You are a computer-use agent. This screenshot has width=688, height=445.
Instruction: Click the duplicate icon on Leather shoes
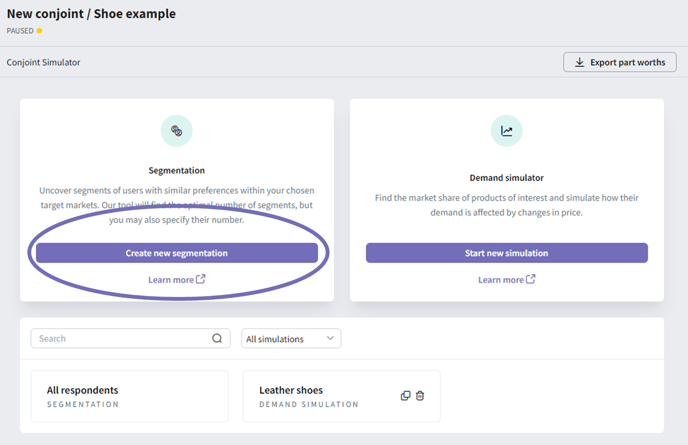405,396
